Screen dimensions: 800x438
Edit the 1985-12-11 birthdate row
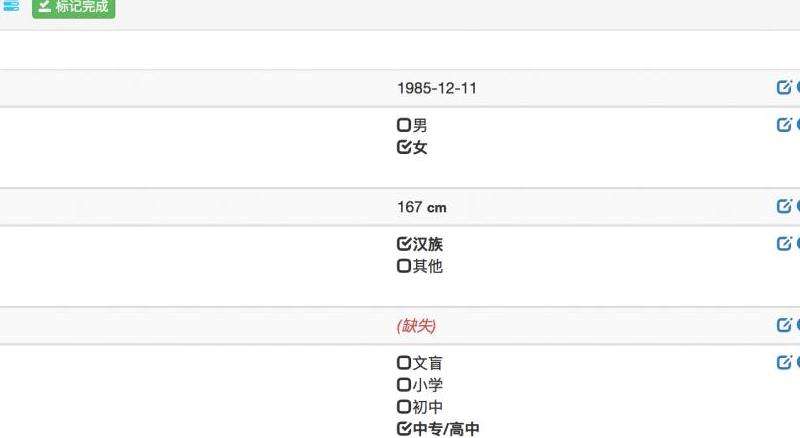point(784,87)
